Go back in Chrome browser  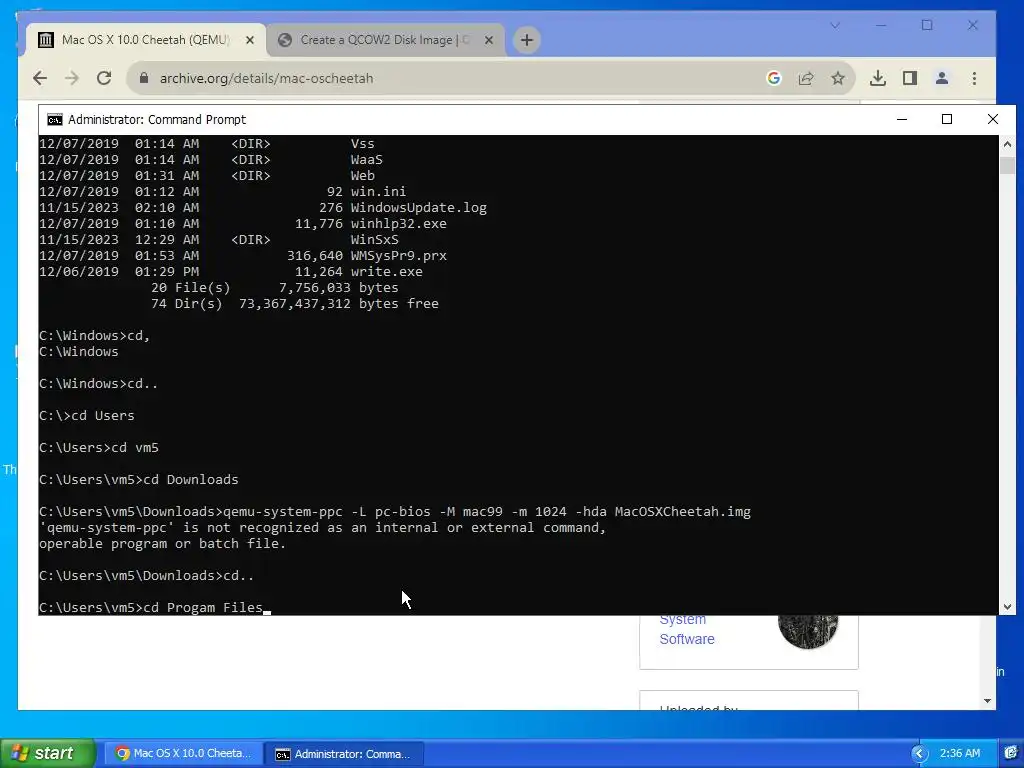40,78
